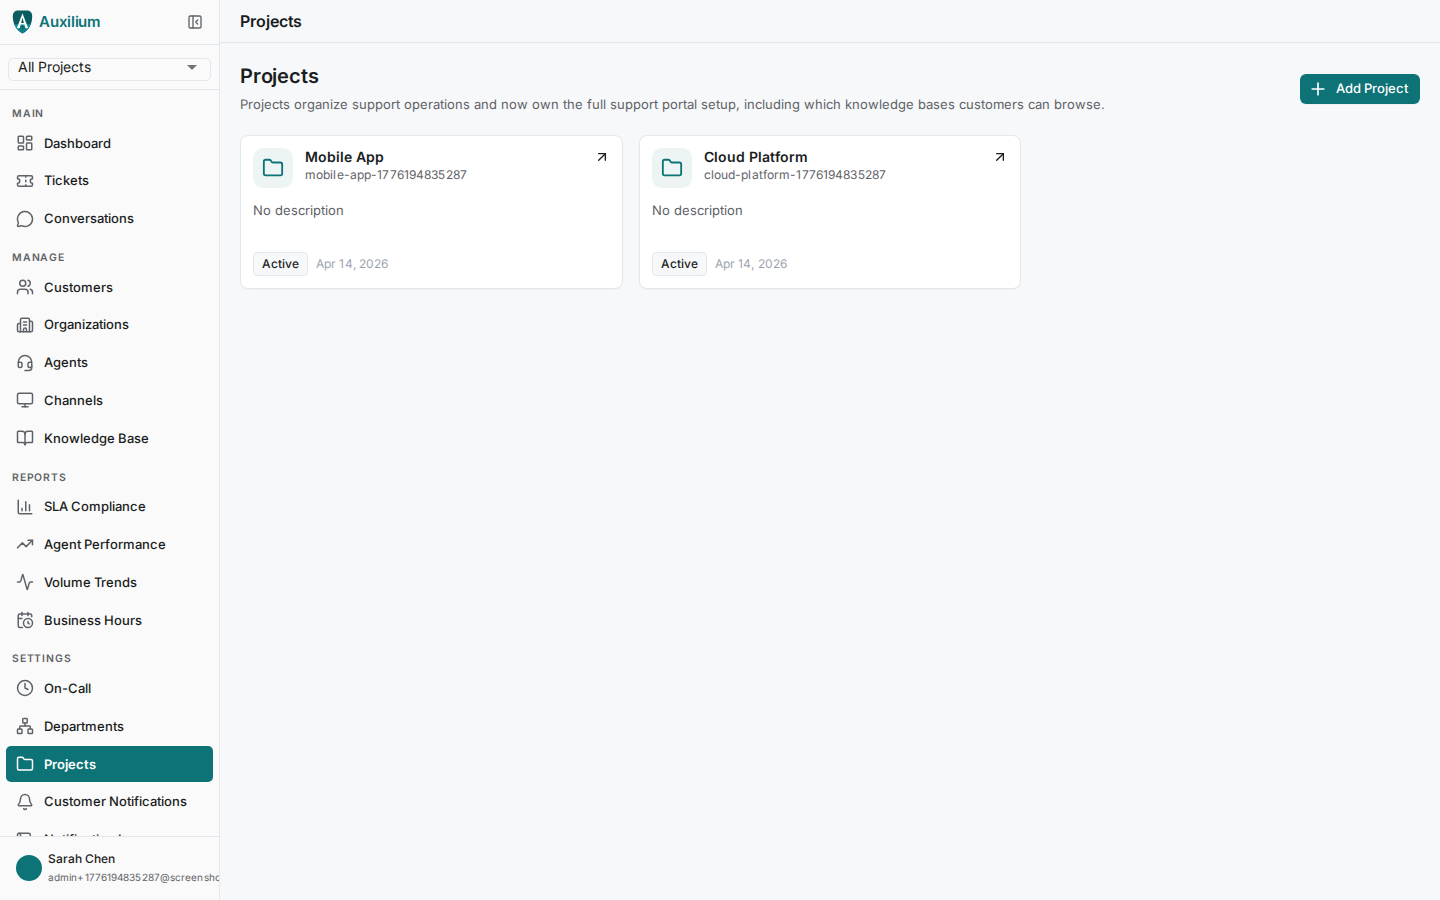
Task: Open the All Projects dropdown
Action: coord(108,67)
